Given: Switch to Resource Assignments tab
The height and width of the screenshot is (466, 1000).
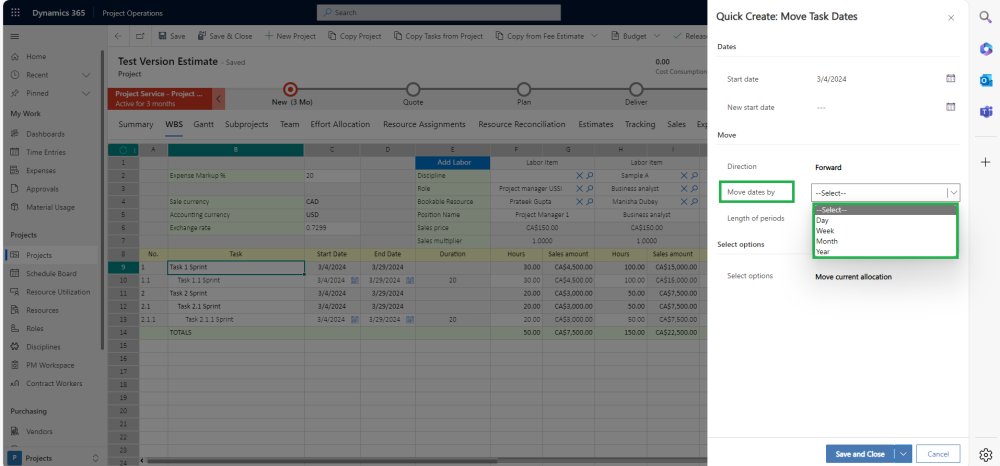Looking at the screenshot, I should click(424, 124).
